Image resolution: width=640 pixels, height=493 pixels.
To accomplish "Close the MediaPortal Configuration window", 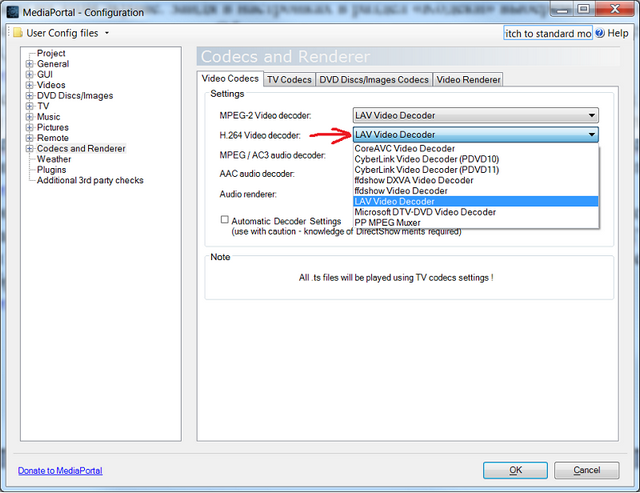I will (x=615, y=9).
